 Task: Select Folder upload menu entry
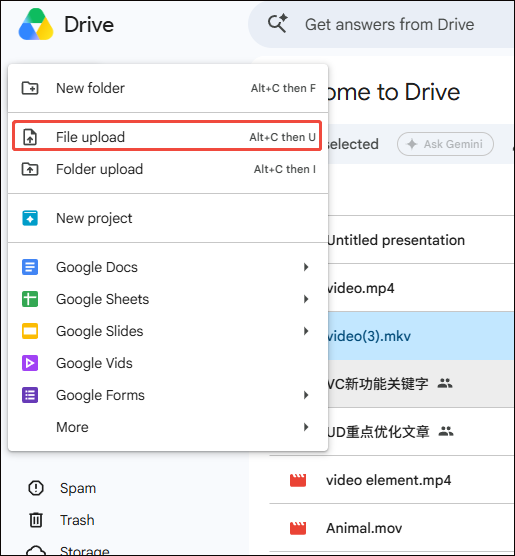(x=168, y=169)
